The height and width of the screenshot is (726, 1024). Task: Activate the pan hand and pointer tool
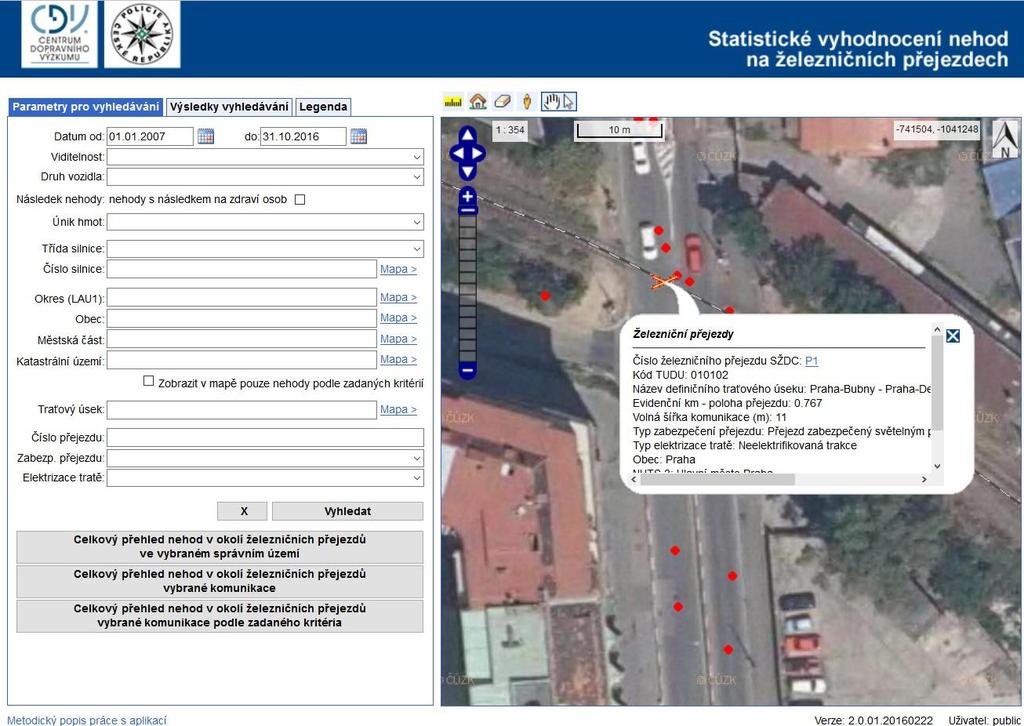pos(559,102)
